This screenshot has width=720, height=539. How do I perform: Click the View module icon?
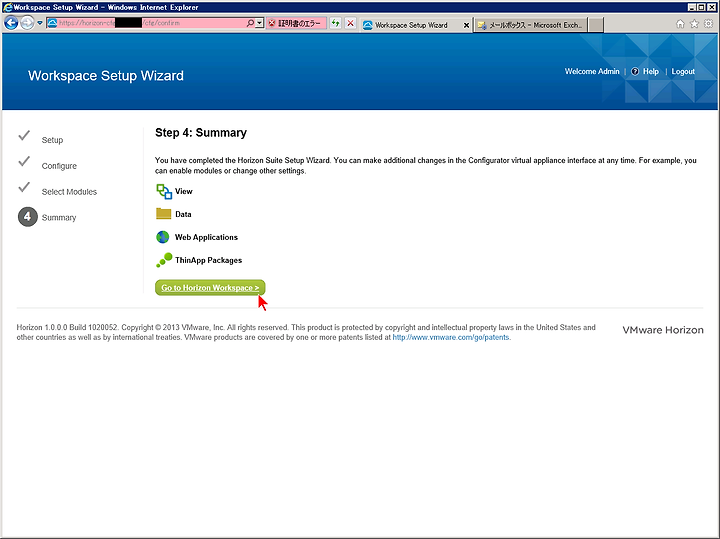[x=164, y=191]
